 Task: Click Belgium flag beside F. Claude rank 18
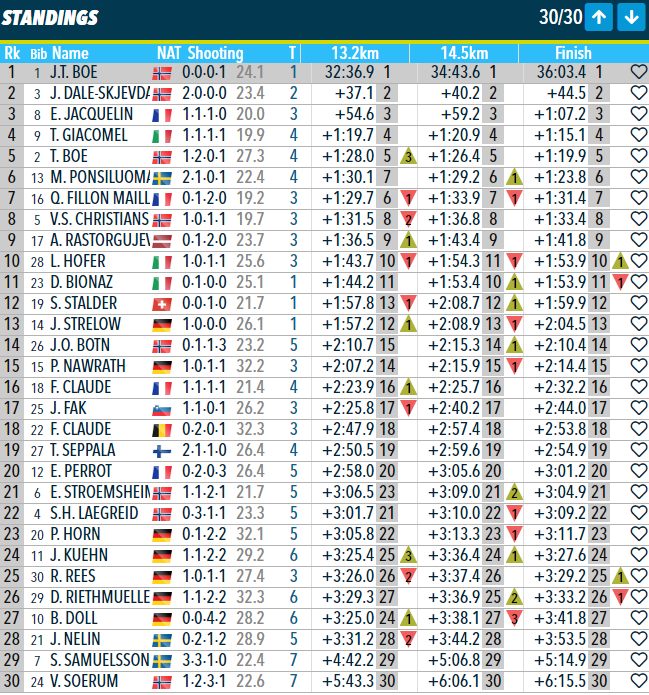point(162,429)
